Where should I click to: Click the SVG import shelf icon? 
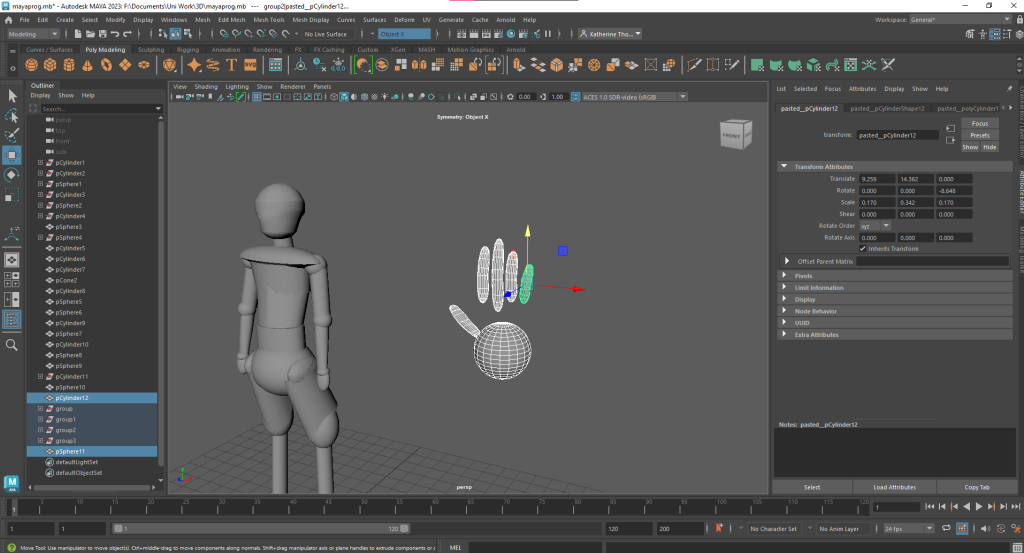[250, 65]
